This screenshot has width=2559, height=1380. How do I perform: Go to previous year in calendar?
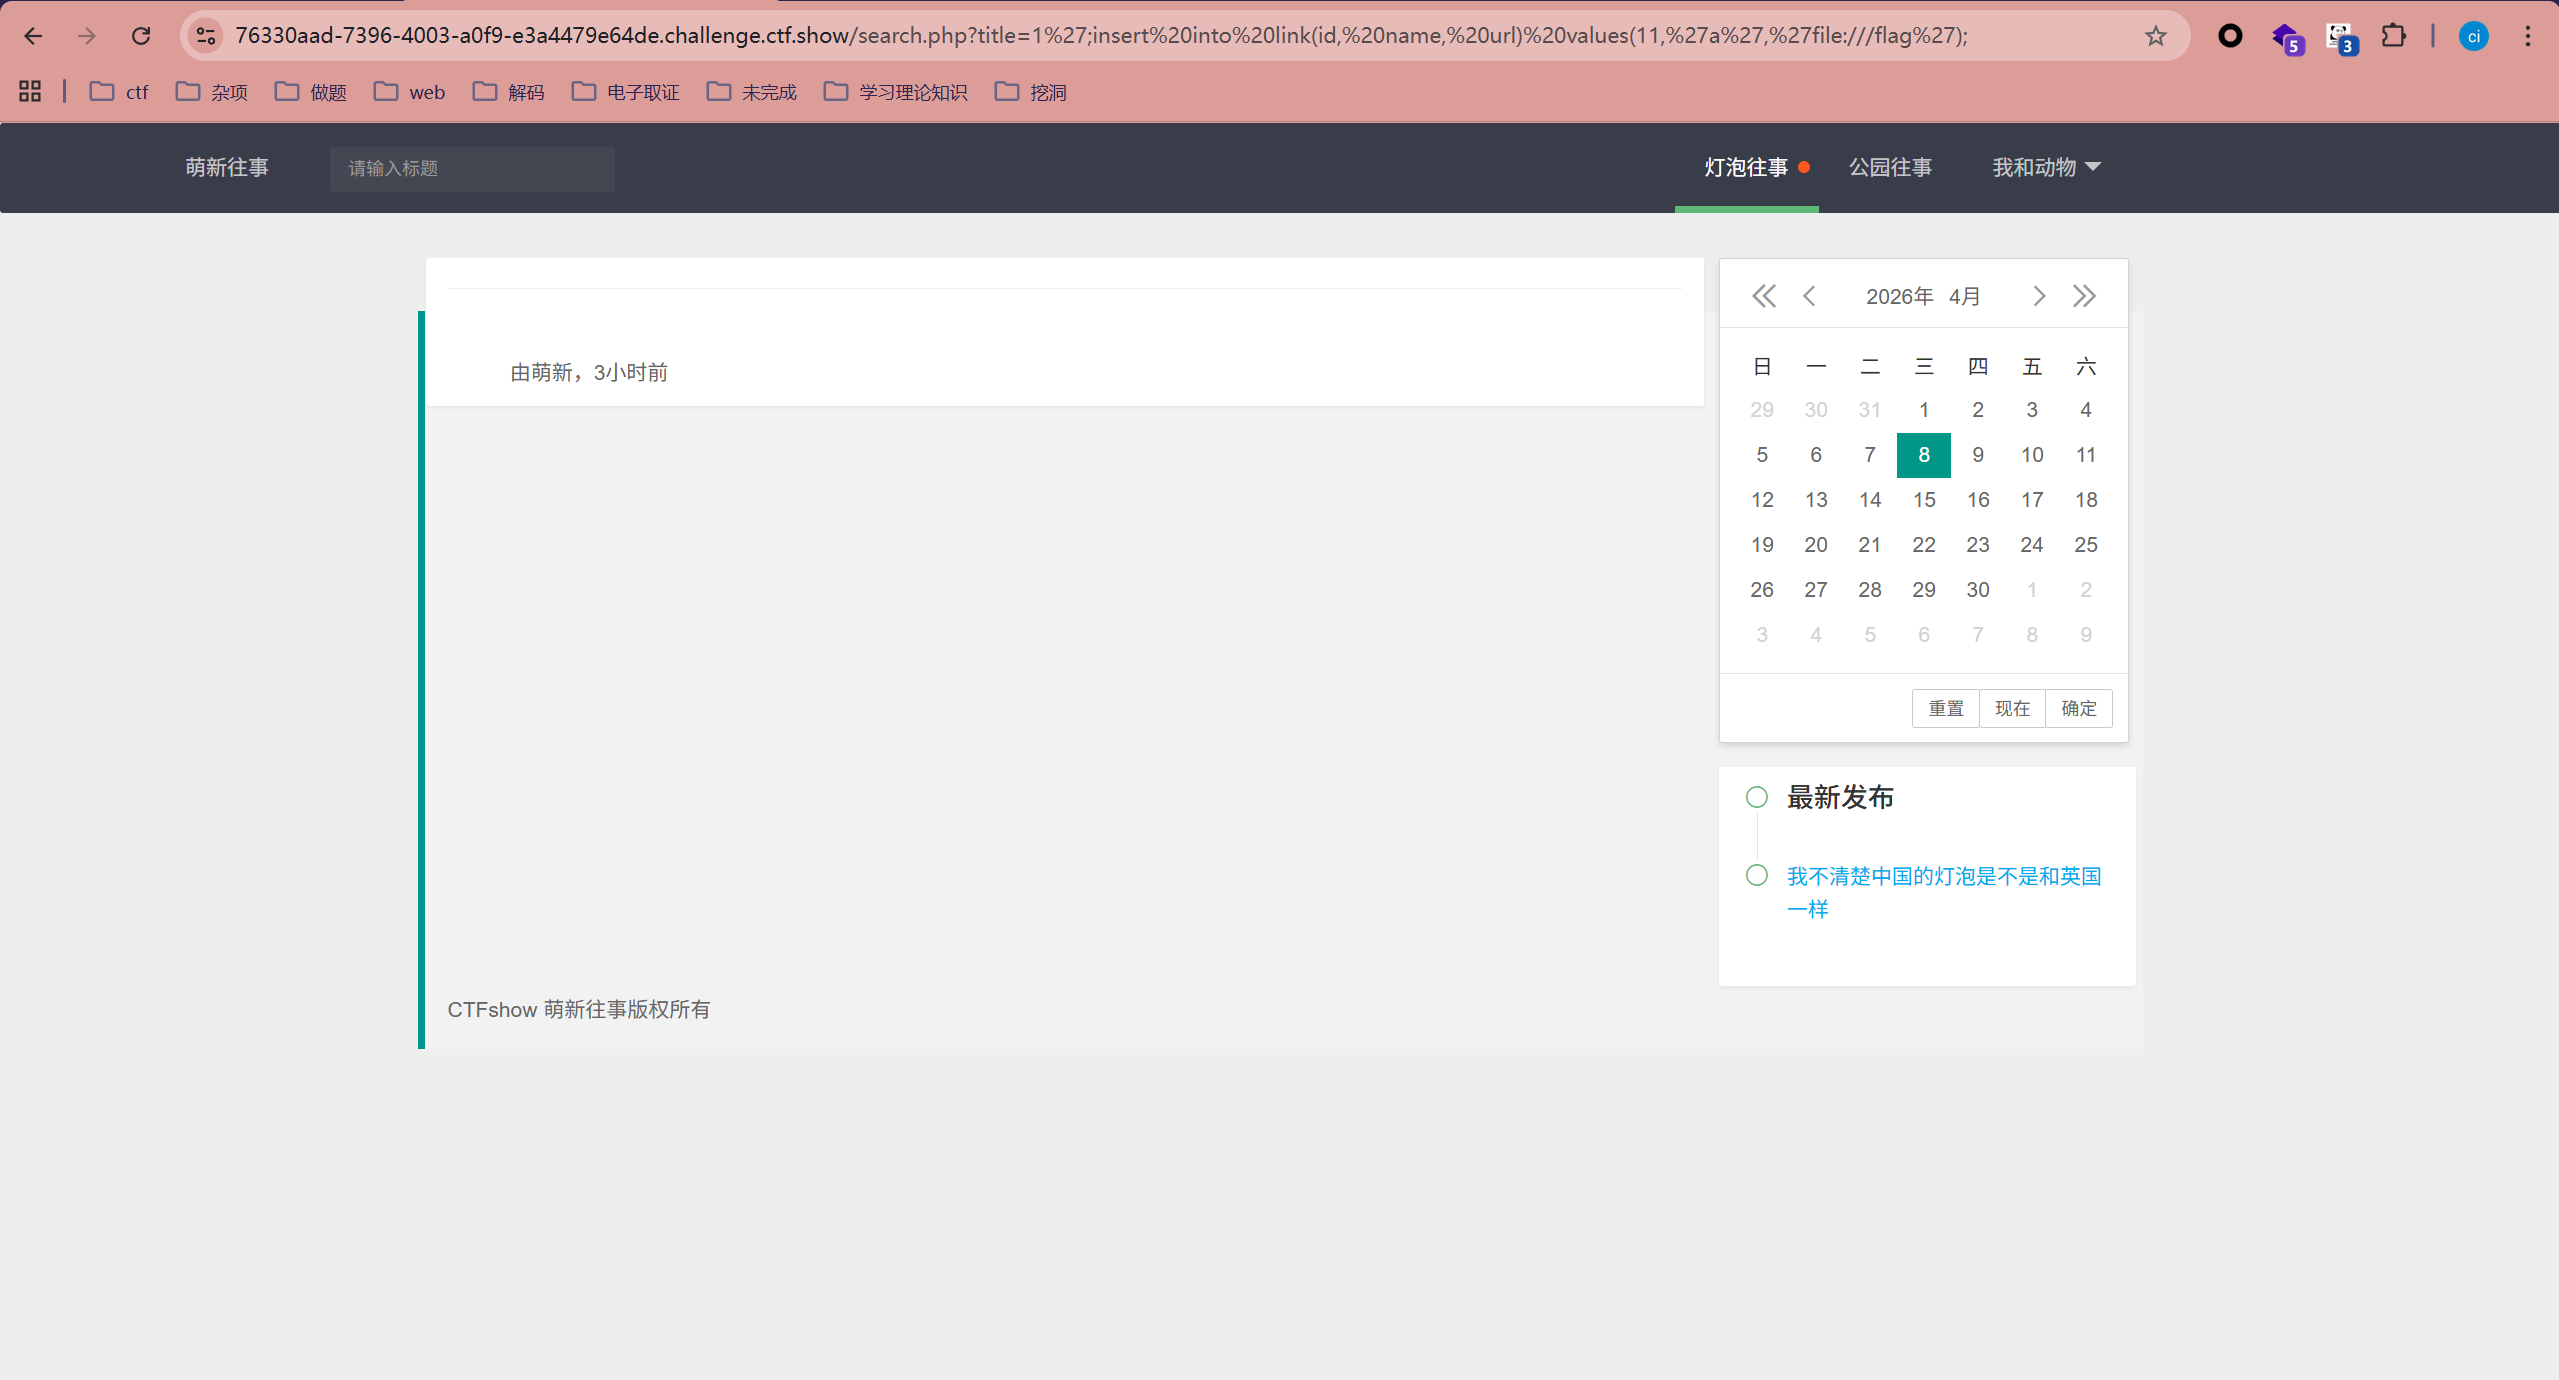click(x=1763, y=296)
